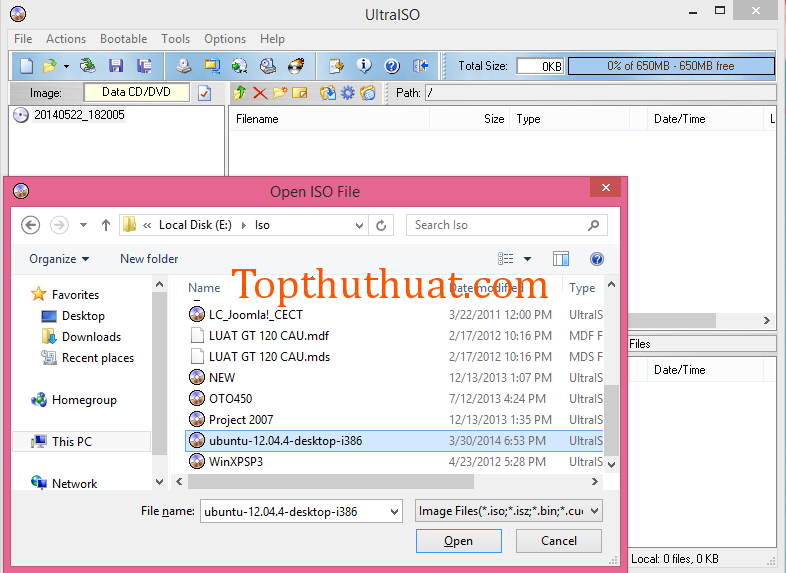Click the Save As multiple-floppy icon

pyautogui.click(x=144, y=66)
